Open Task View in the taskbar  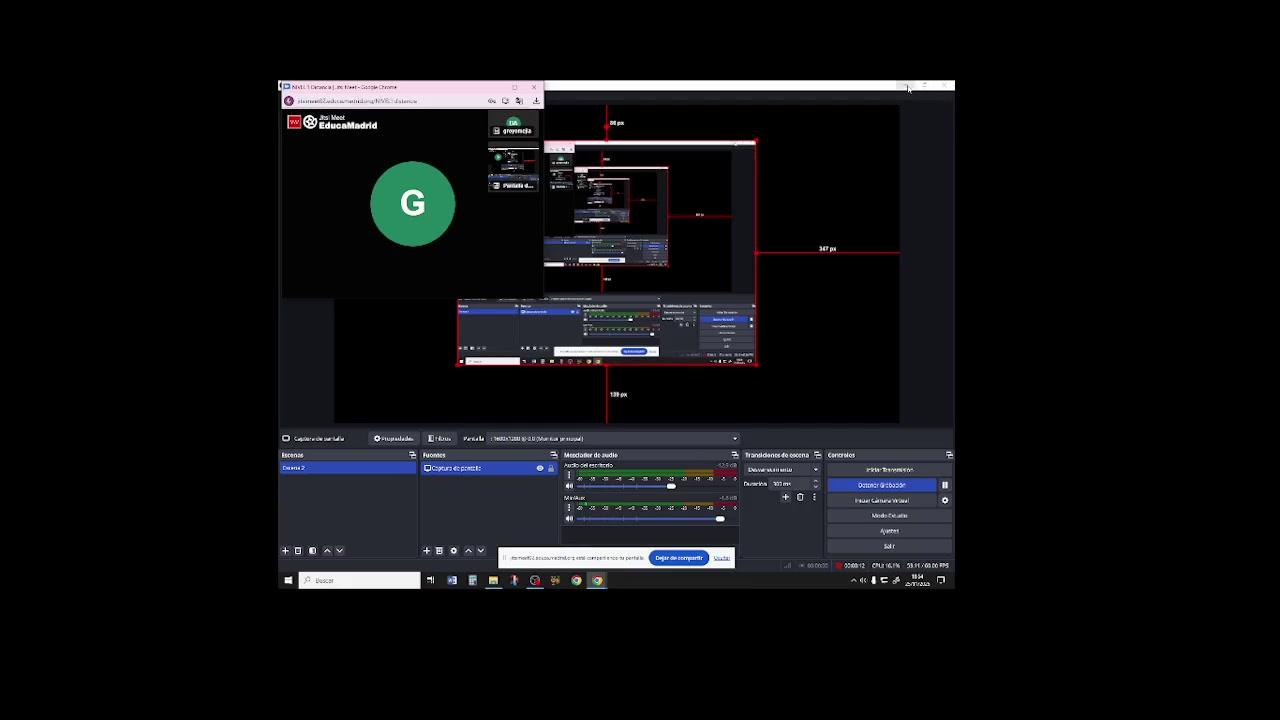pos(430,580)
